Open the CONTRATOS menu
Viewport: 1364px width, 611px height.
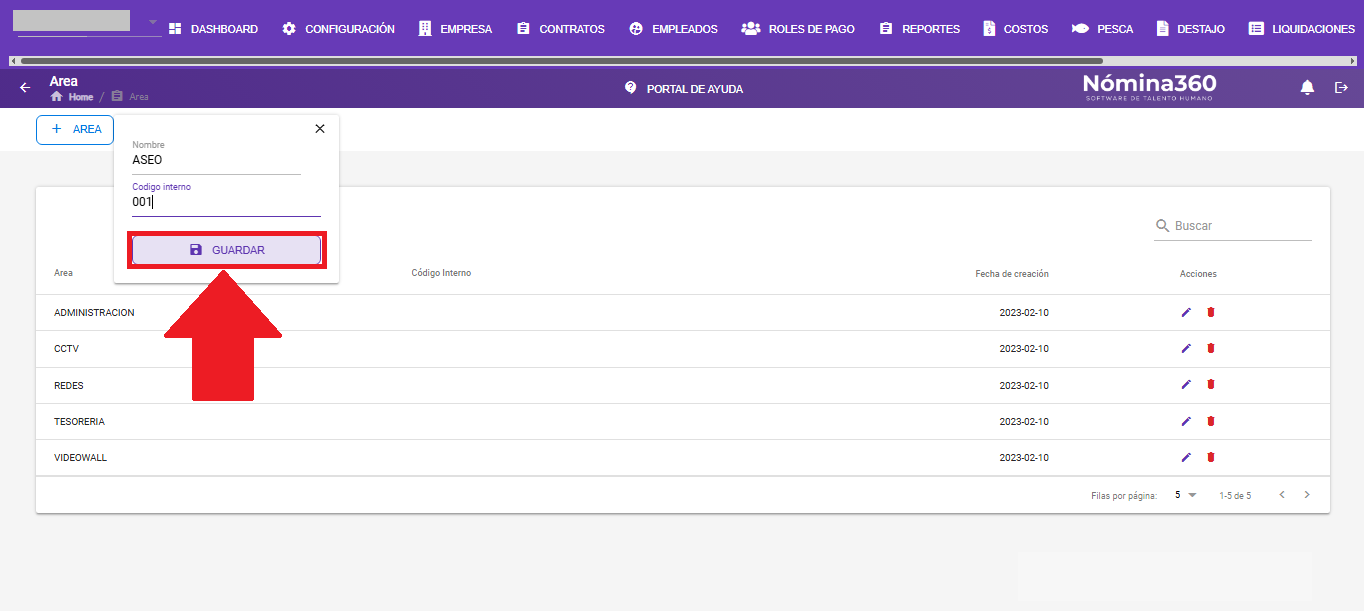tap(560, 29)
